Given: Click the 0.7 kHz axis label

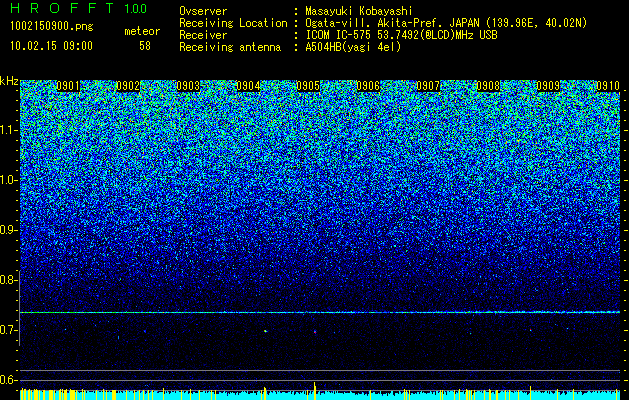Looking at the screenshot, I should point(8,330).
